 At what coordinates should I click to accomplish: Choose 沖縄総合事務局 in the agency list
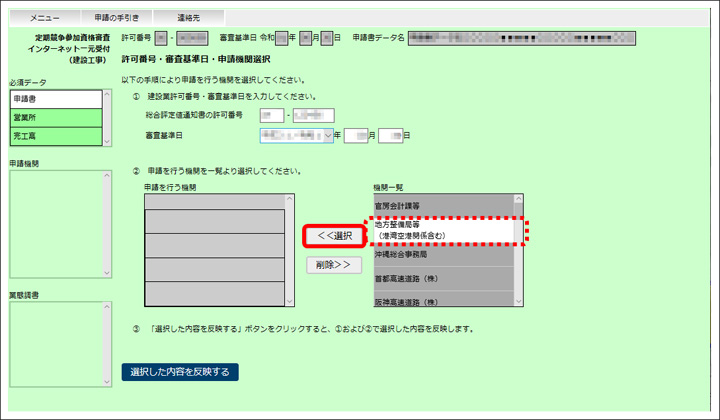(x=441, y=256)
